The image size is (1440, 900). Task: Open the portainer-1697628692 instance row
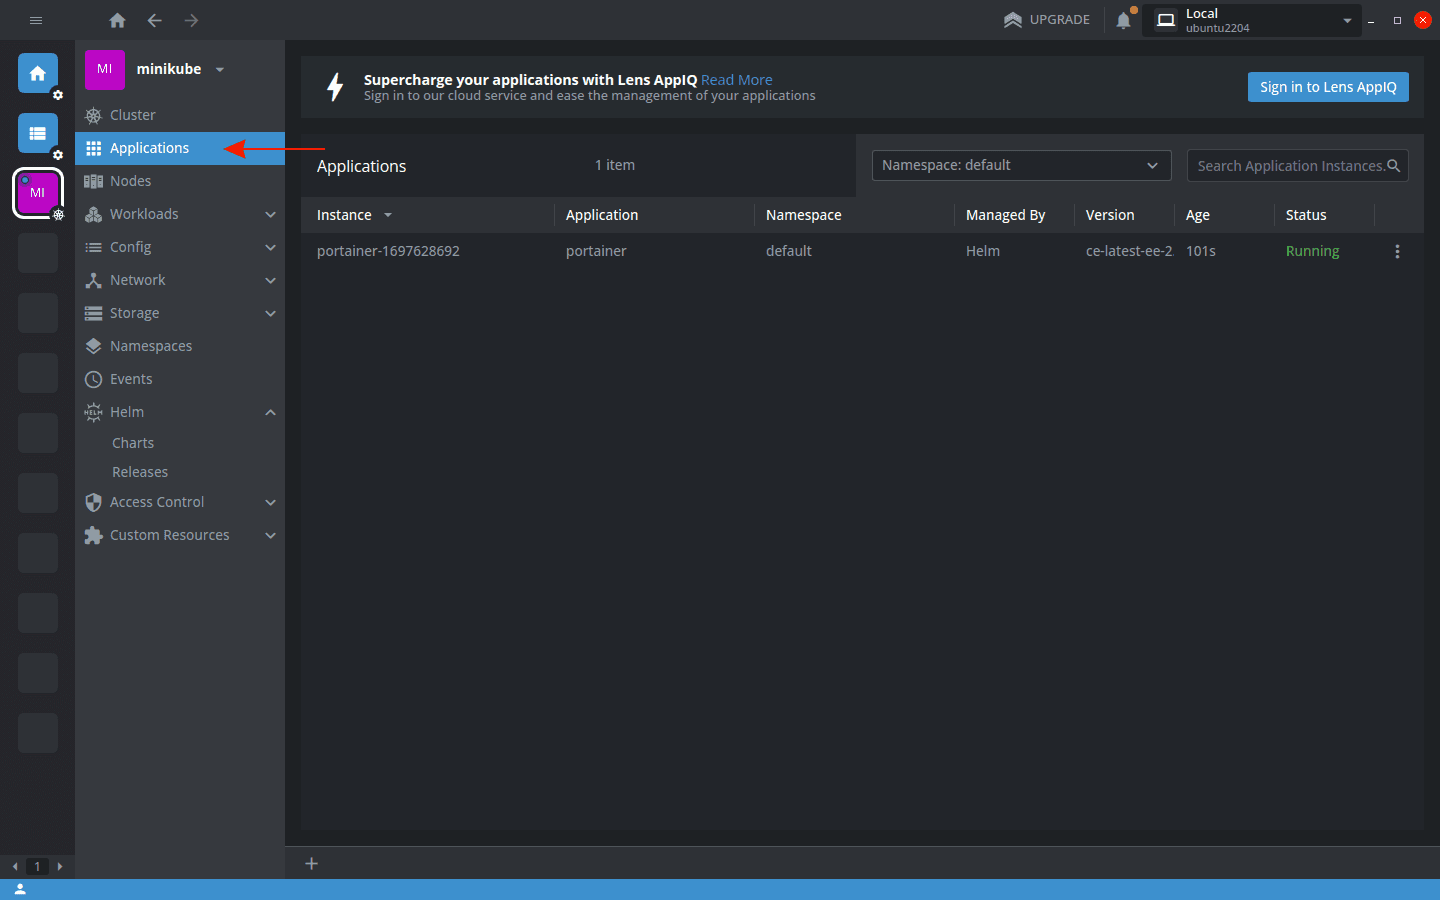(862, 251)
